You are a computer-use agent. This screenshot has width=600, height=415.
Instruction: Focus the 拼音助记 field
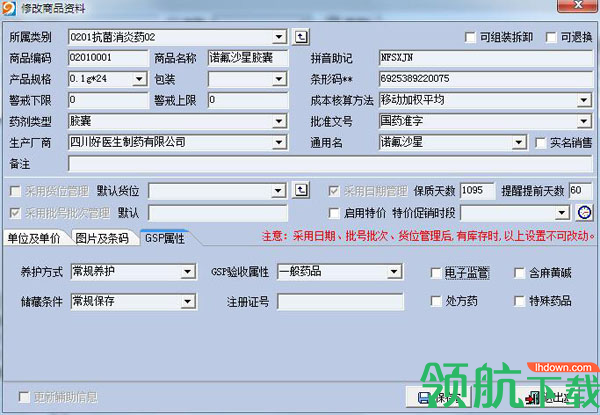click(486, 58)
